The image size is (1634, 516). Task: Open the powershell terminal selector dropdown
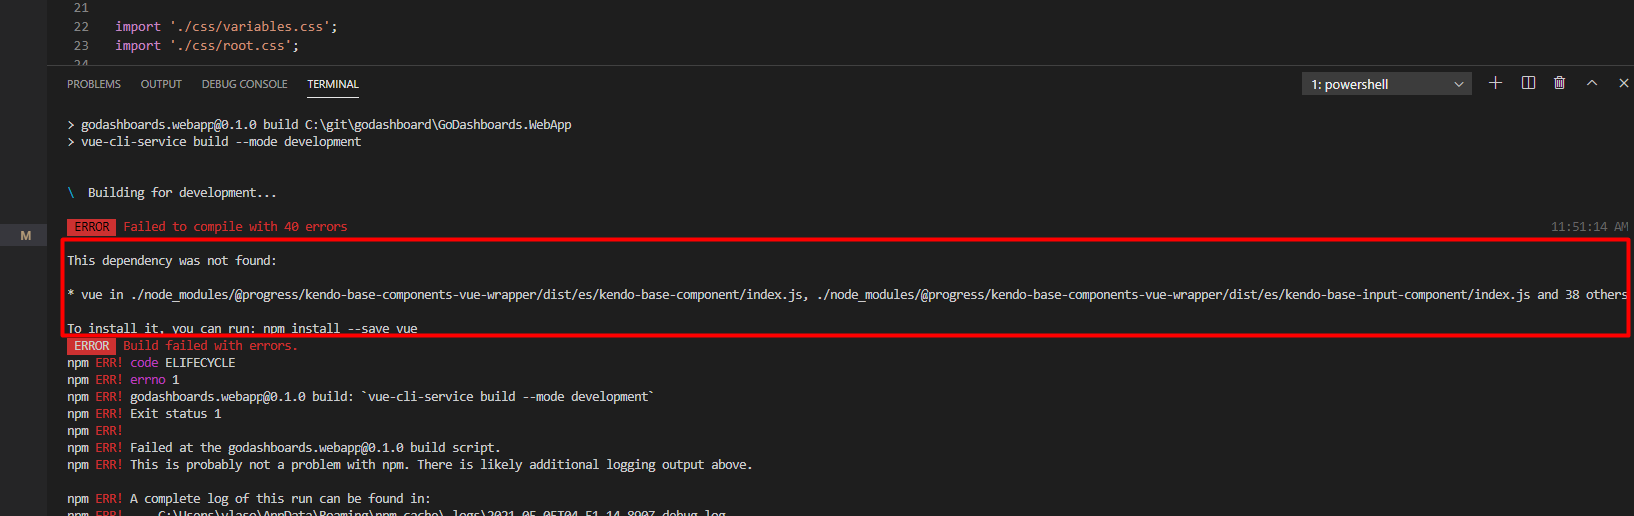coord(1387,84)
